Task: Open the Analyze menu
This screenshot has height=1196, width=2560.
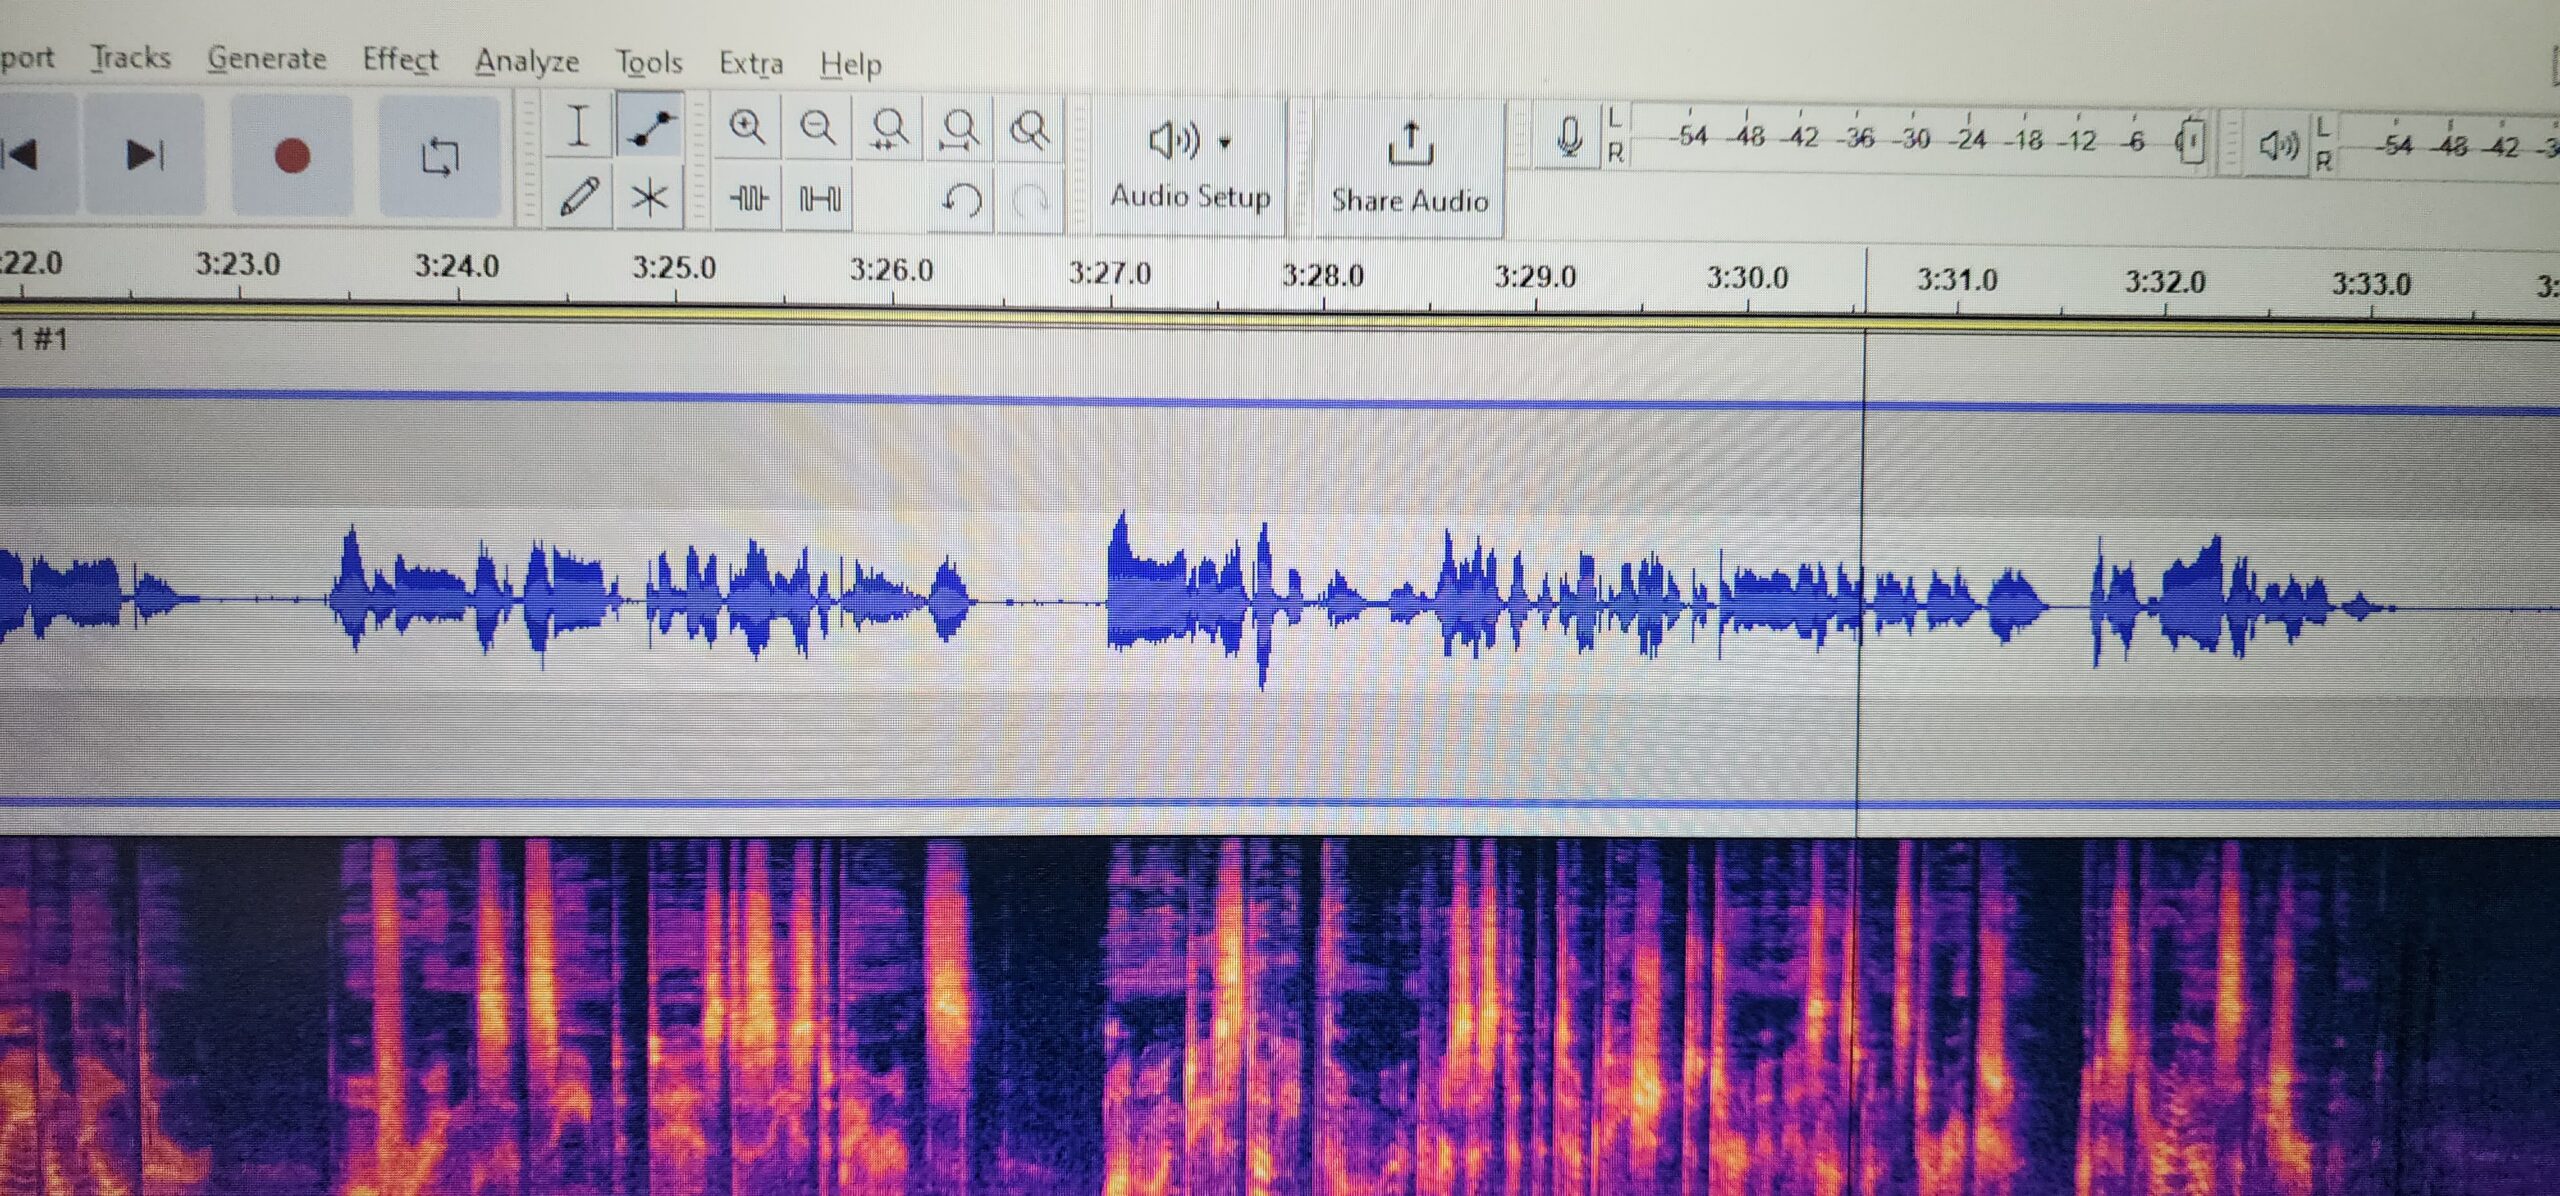Action: click(x=527, y=61)
